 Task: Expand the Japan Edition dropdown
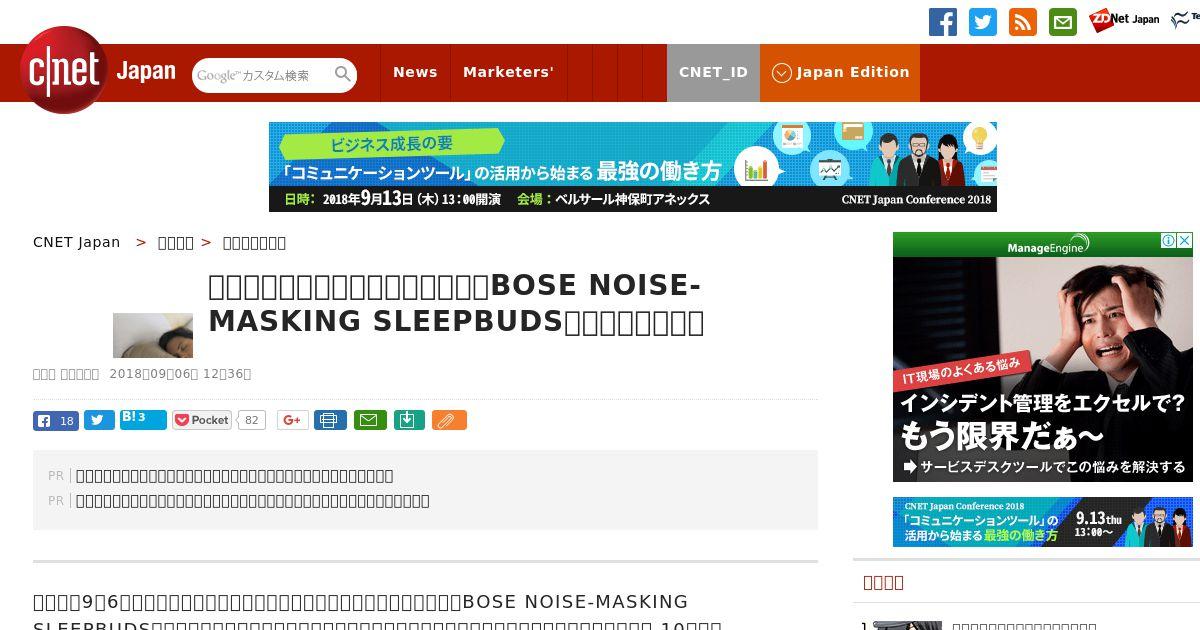coord(840,72)
